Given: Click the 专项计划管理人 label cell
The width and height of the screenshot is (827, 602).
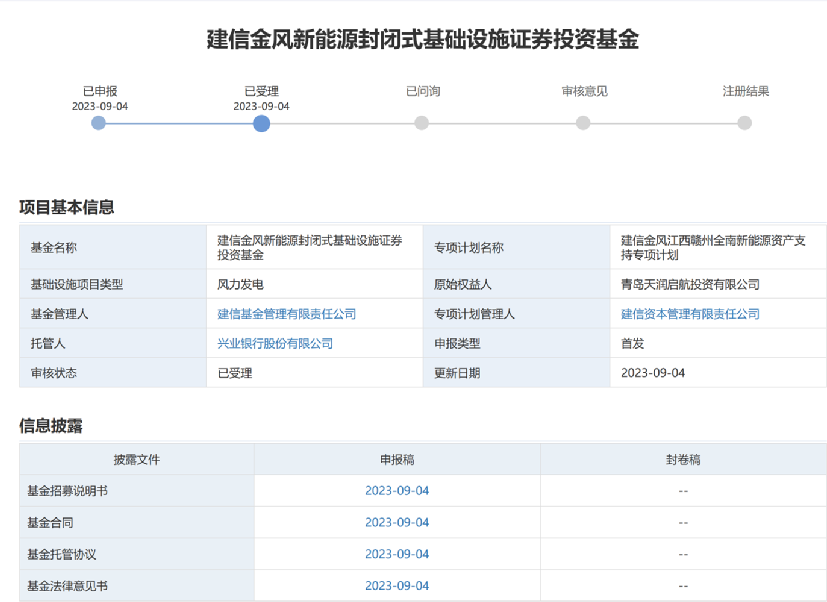Looking at the screenshot, I should click(516, 314).
